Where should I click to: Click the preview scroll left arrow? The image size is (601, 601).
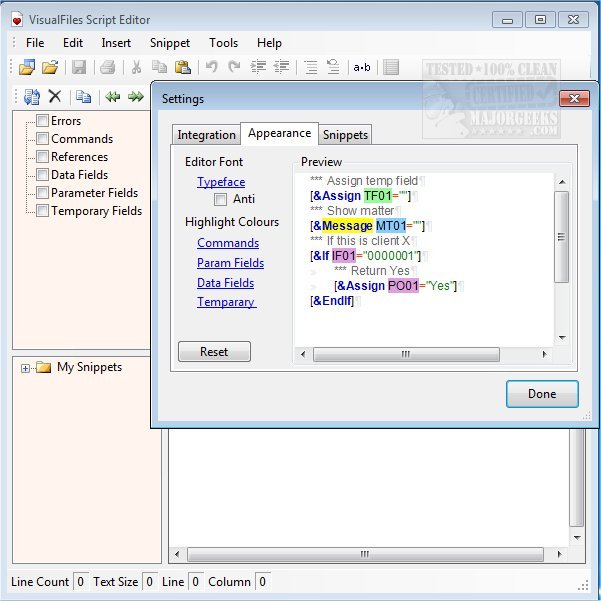(303, 354)
